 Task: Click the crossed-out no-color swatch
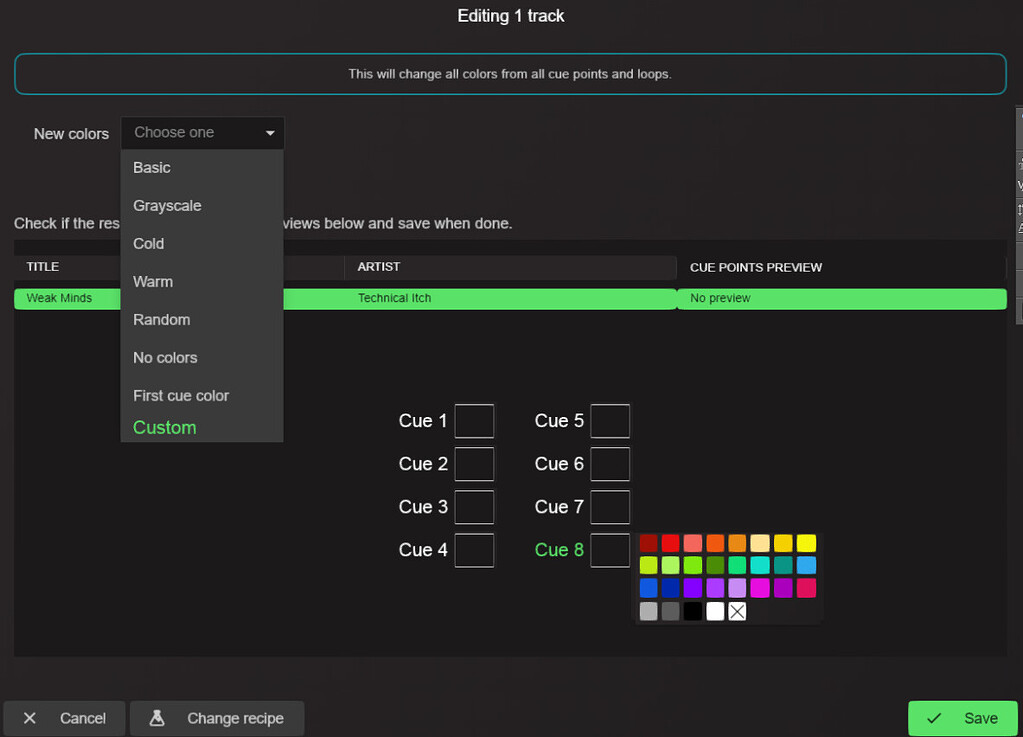pyautogui.click(x=737, y=611)
